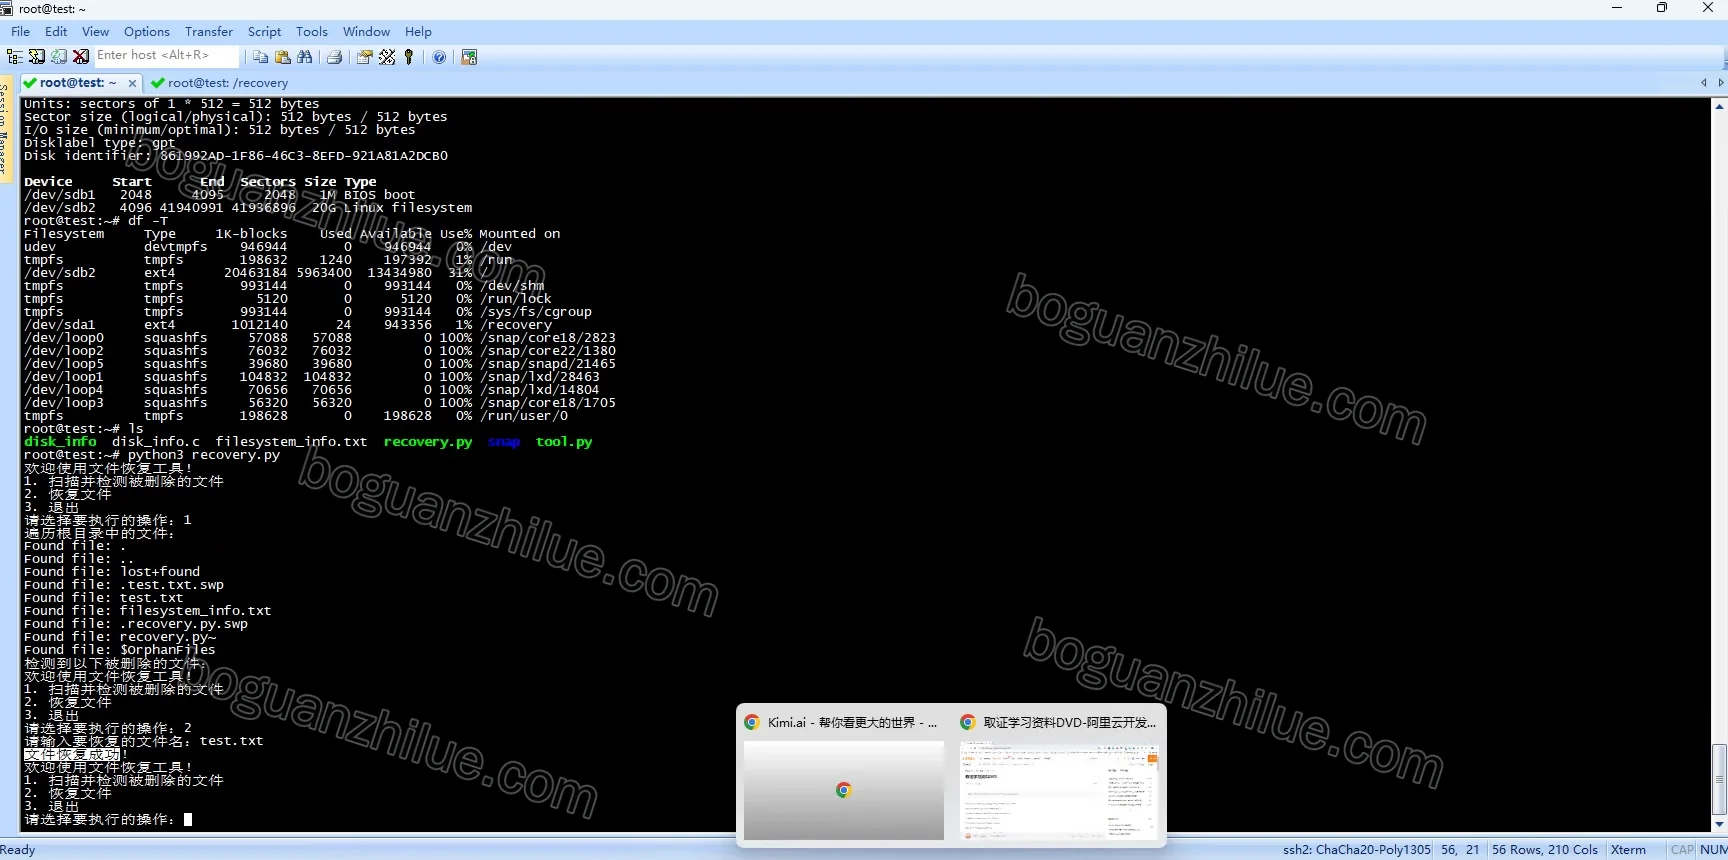Click the SecureCRT title bar app icon

(7, 8)
